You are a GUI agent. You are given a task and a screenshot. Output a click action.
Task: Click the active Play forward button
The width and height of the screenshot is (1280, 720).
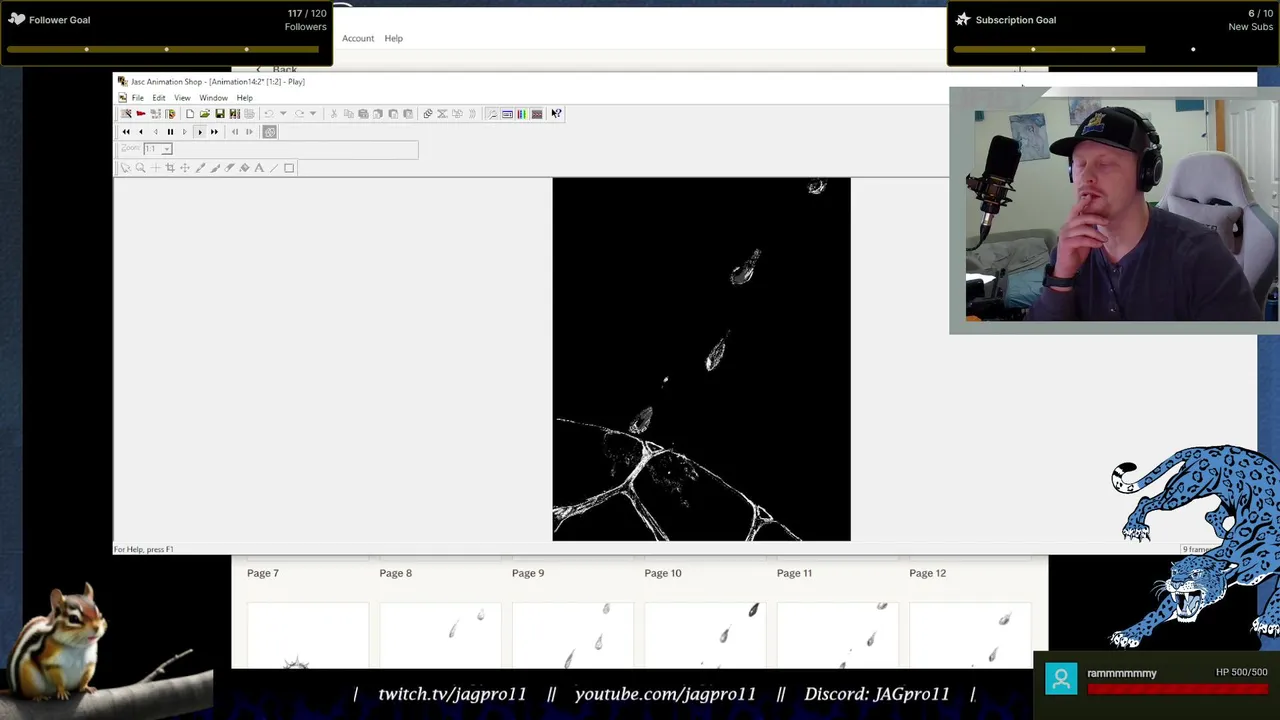click(200, 132)
